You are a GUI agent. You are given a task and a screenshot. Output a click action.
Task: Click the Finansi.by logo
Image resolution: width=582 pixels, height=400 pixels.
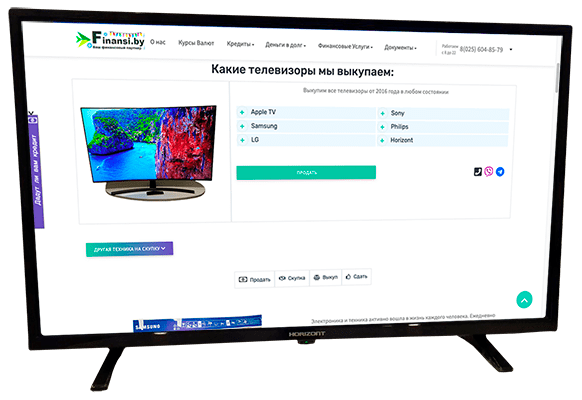pyautogui.click(x=110, y=40)
